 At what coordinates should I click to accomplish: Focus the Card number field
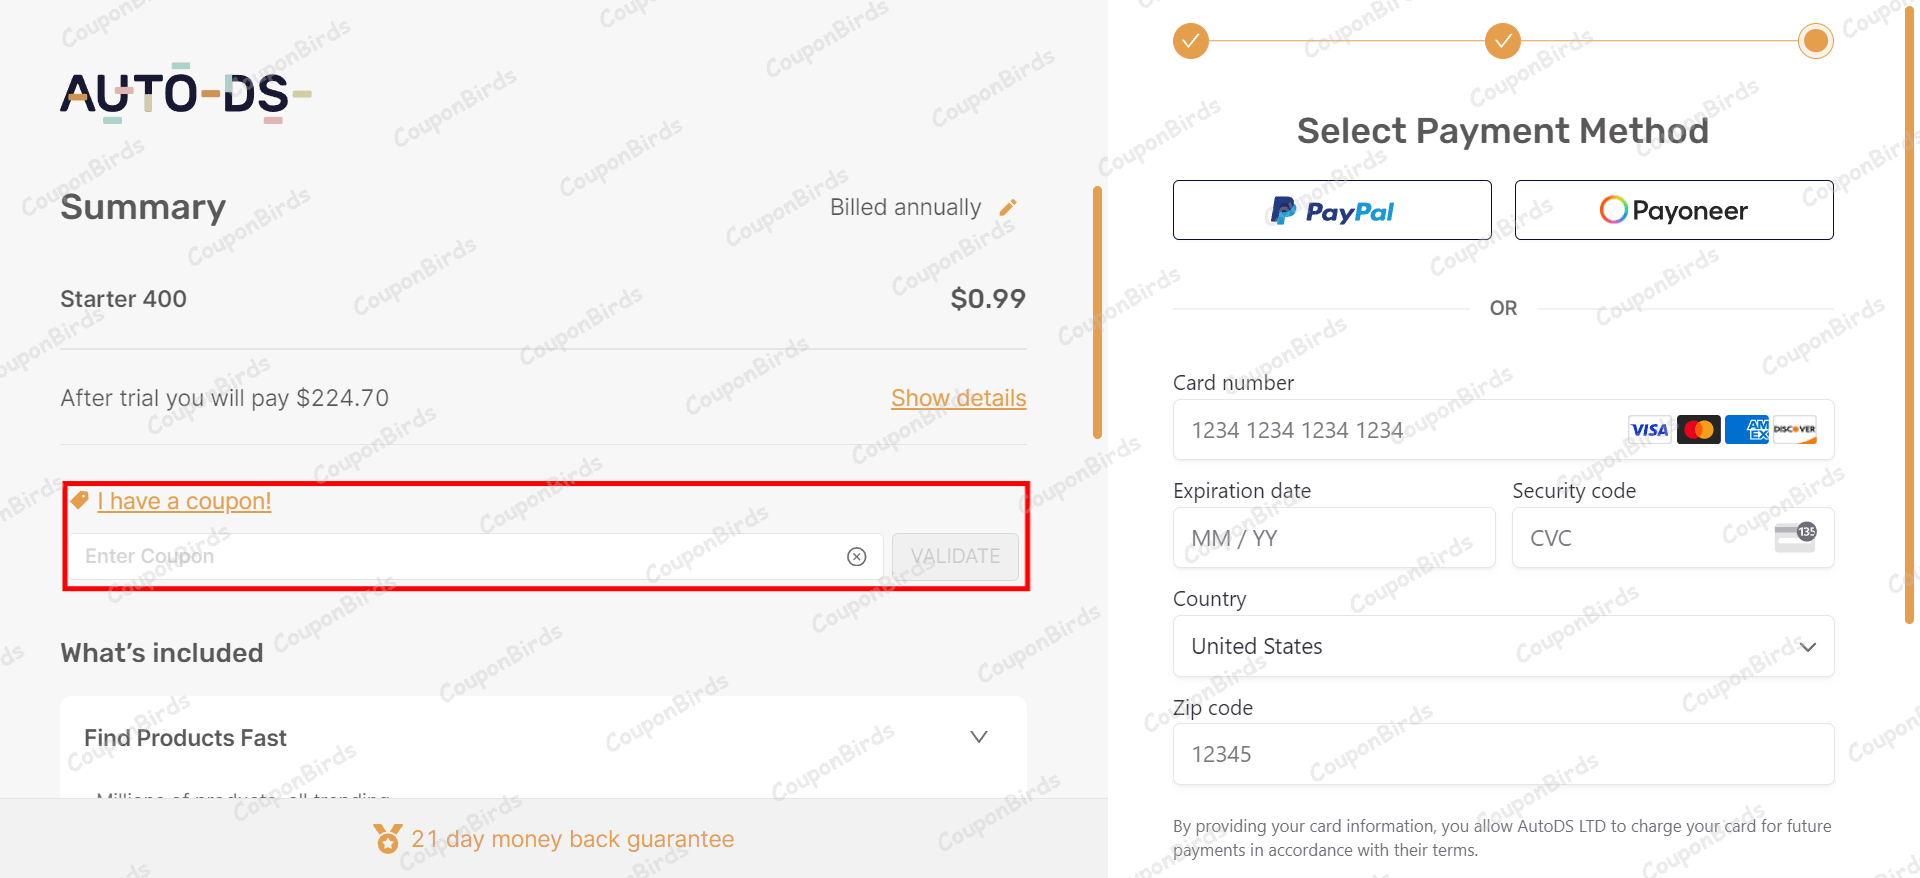(1400, 430)
